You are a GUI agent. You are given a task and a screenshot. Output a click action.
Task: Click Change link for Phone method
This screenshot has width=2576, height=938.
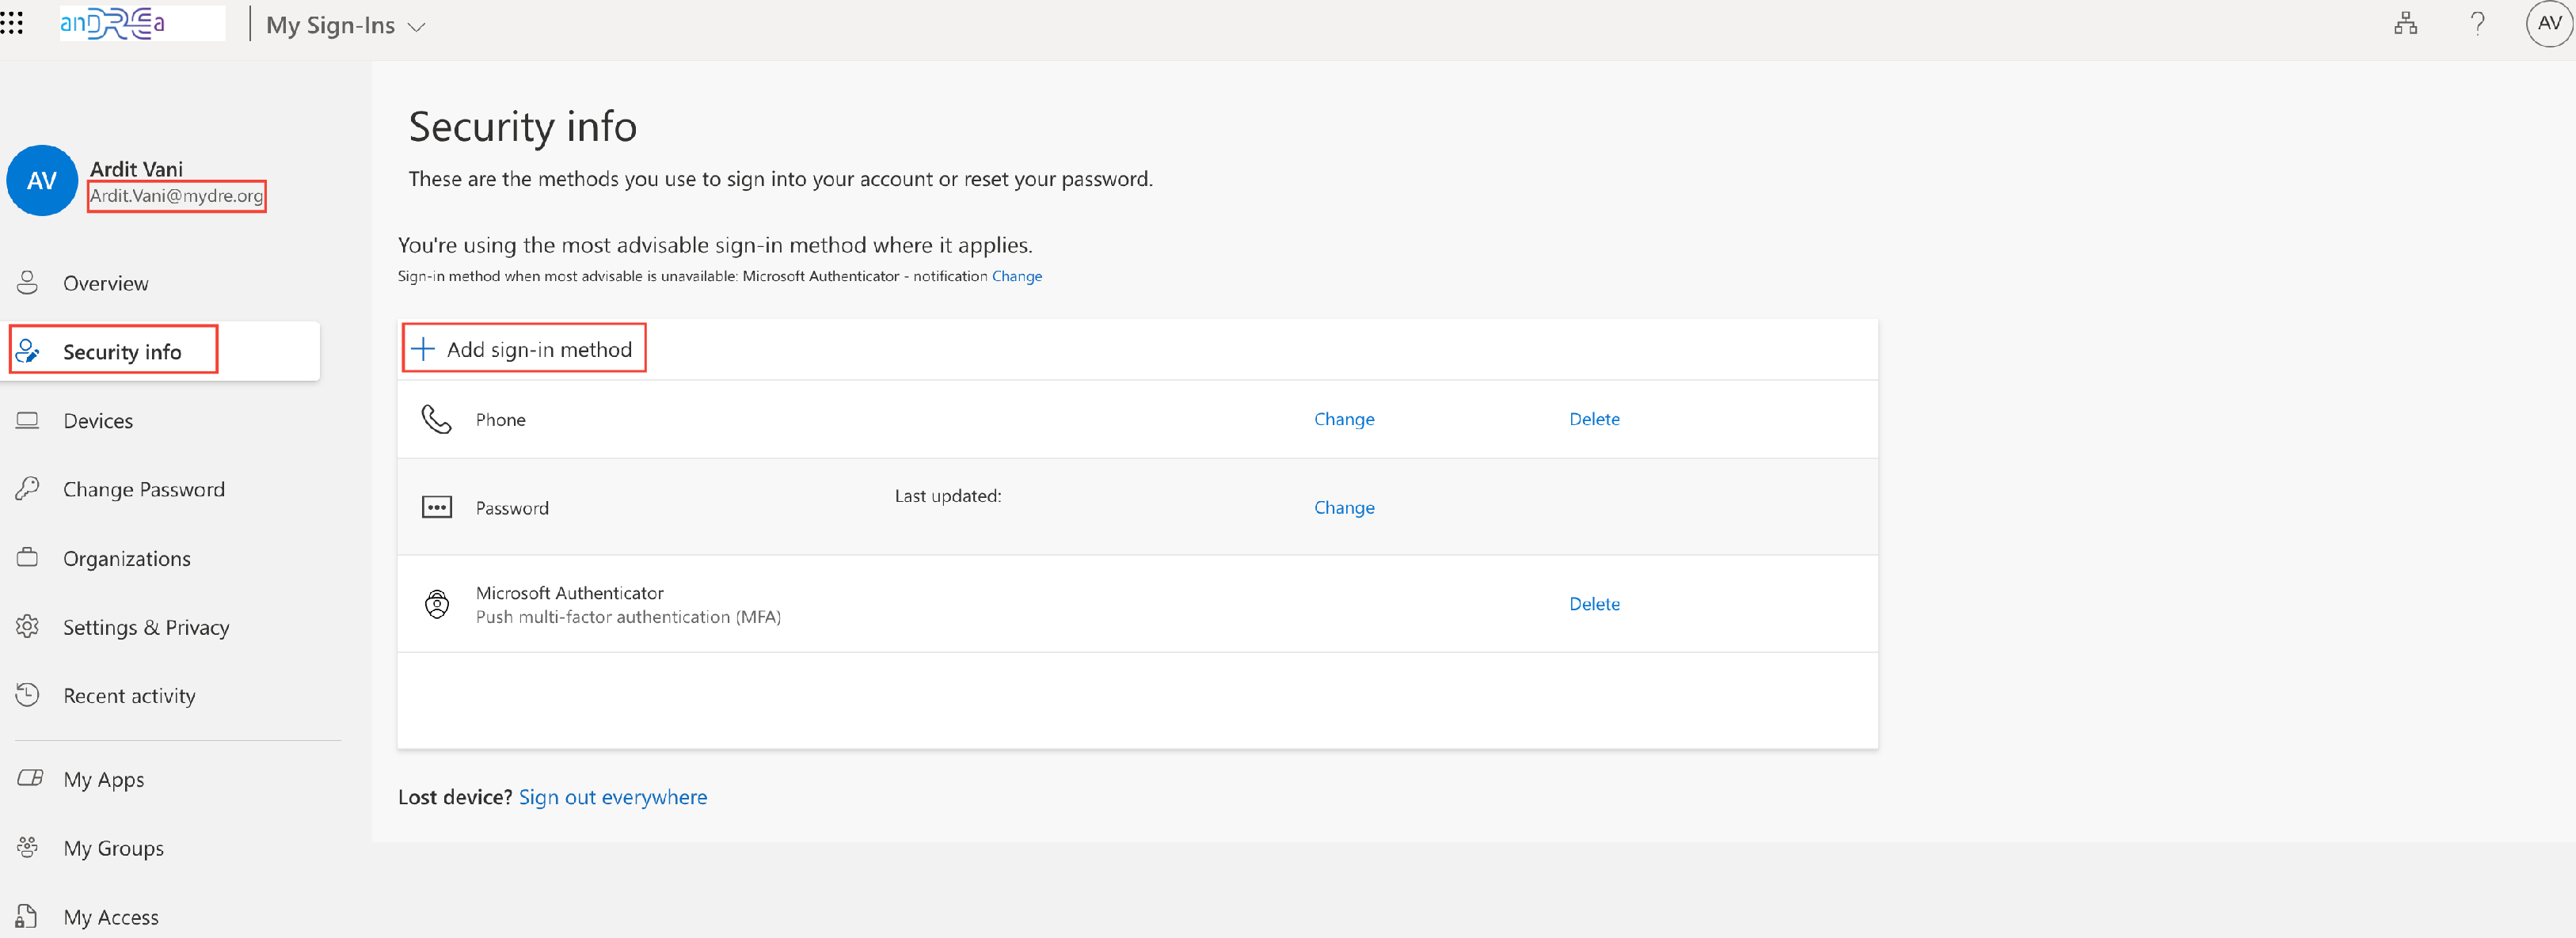[x=1343, y=419]
